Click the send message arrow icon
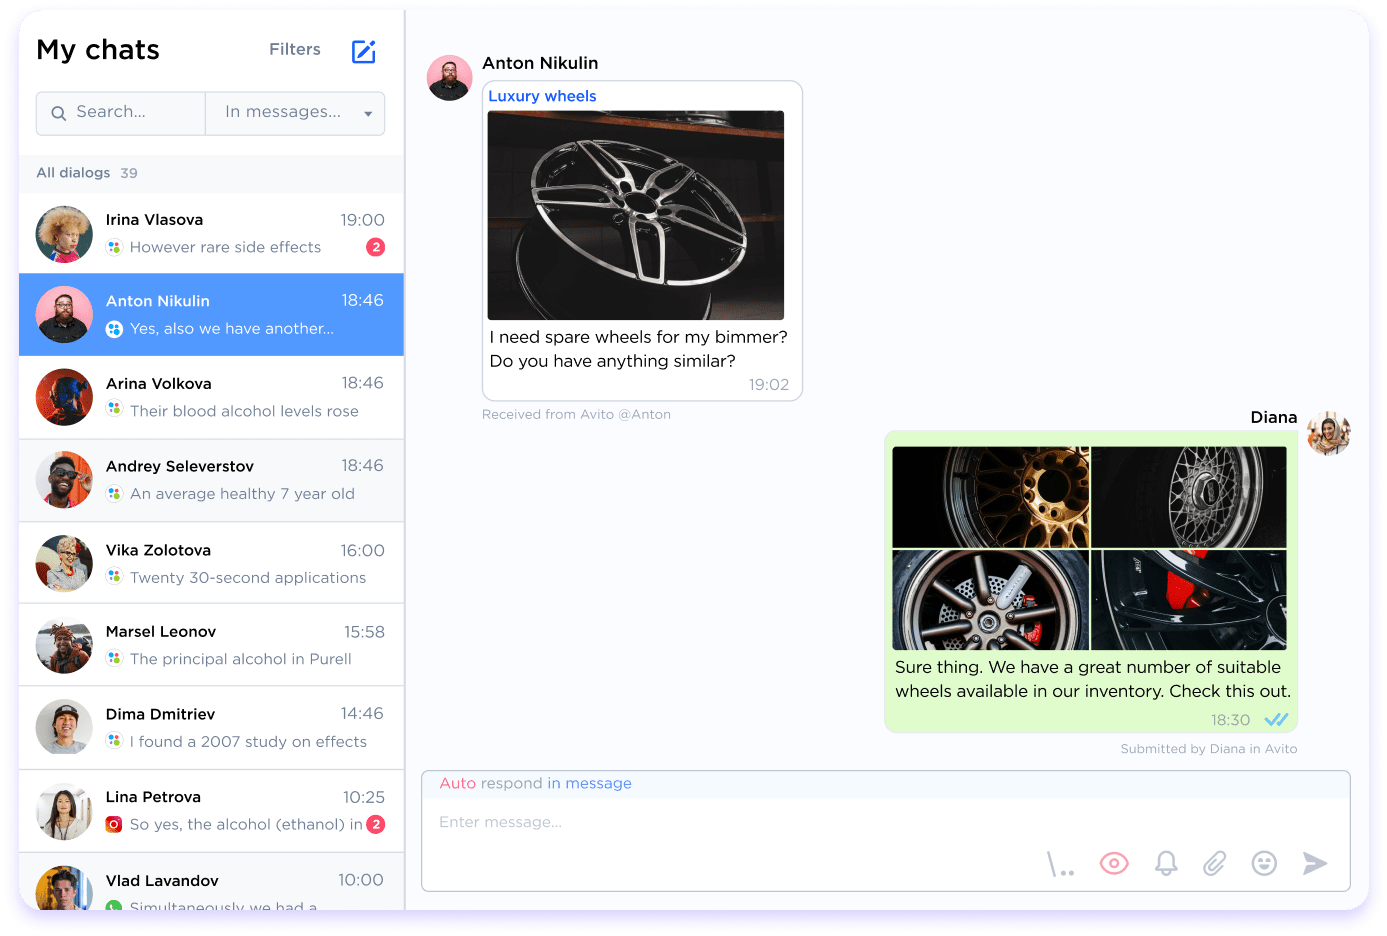Viewport: 1387px width, 936px height. 1315,863
